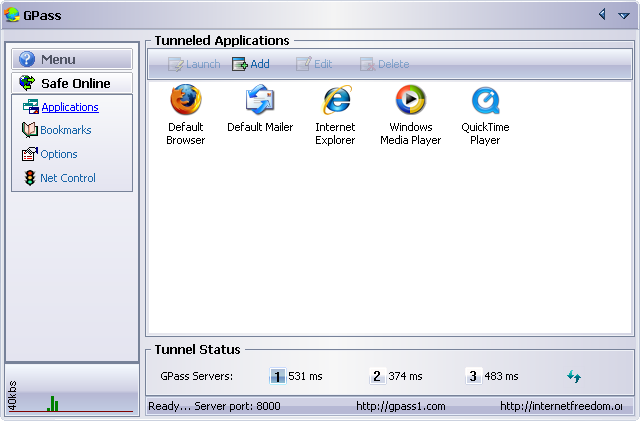Open the title bar dropdown arrow
Image resolution: width=640 pixels, height=421 pixels.
[x=624, y=16]
